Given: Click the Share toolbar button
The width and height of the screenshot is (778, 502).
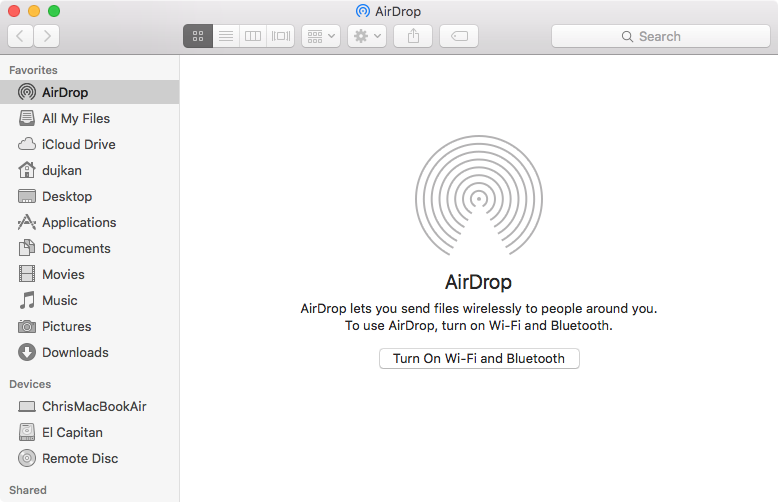Looking at the screenshot, I should (413, 36).
